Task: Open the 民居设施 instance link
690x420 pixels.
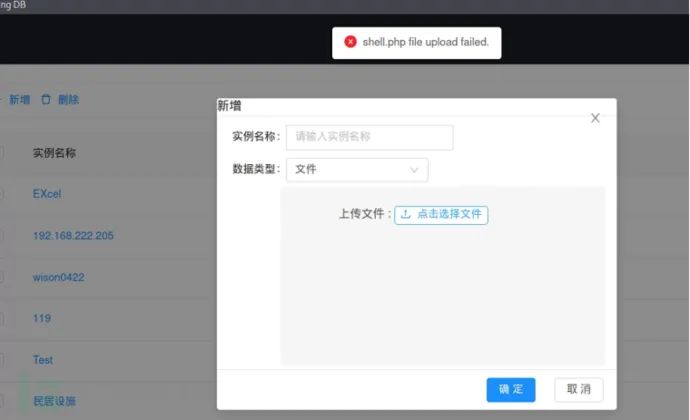Action: [55, 401]
